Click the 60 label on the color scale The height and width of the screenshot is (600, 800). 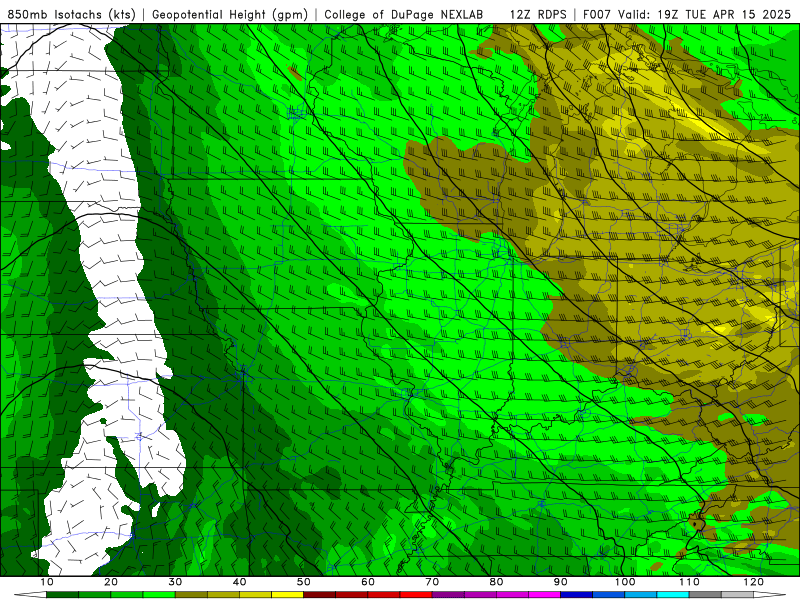(x=368, y=582)
